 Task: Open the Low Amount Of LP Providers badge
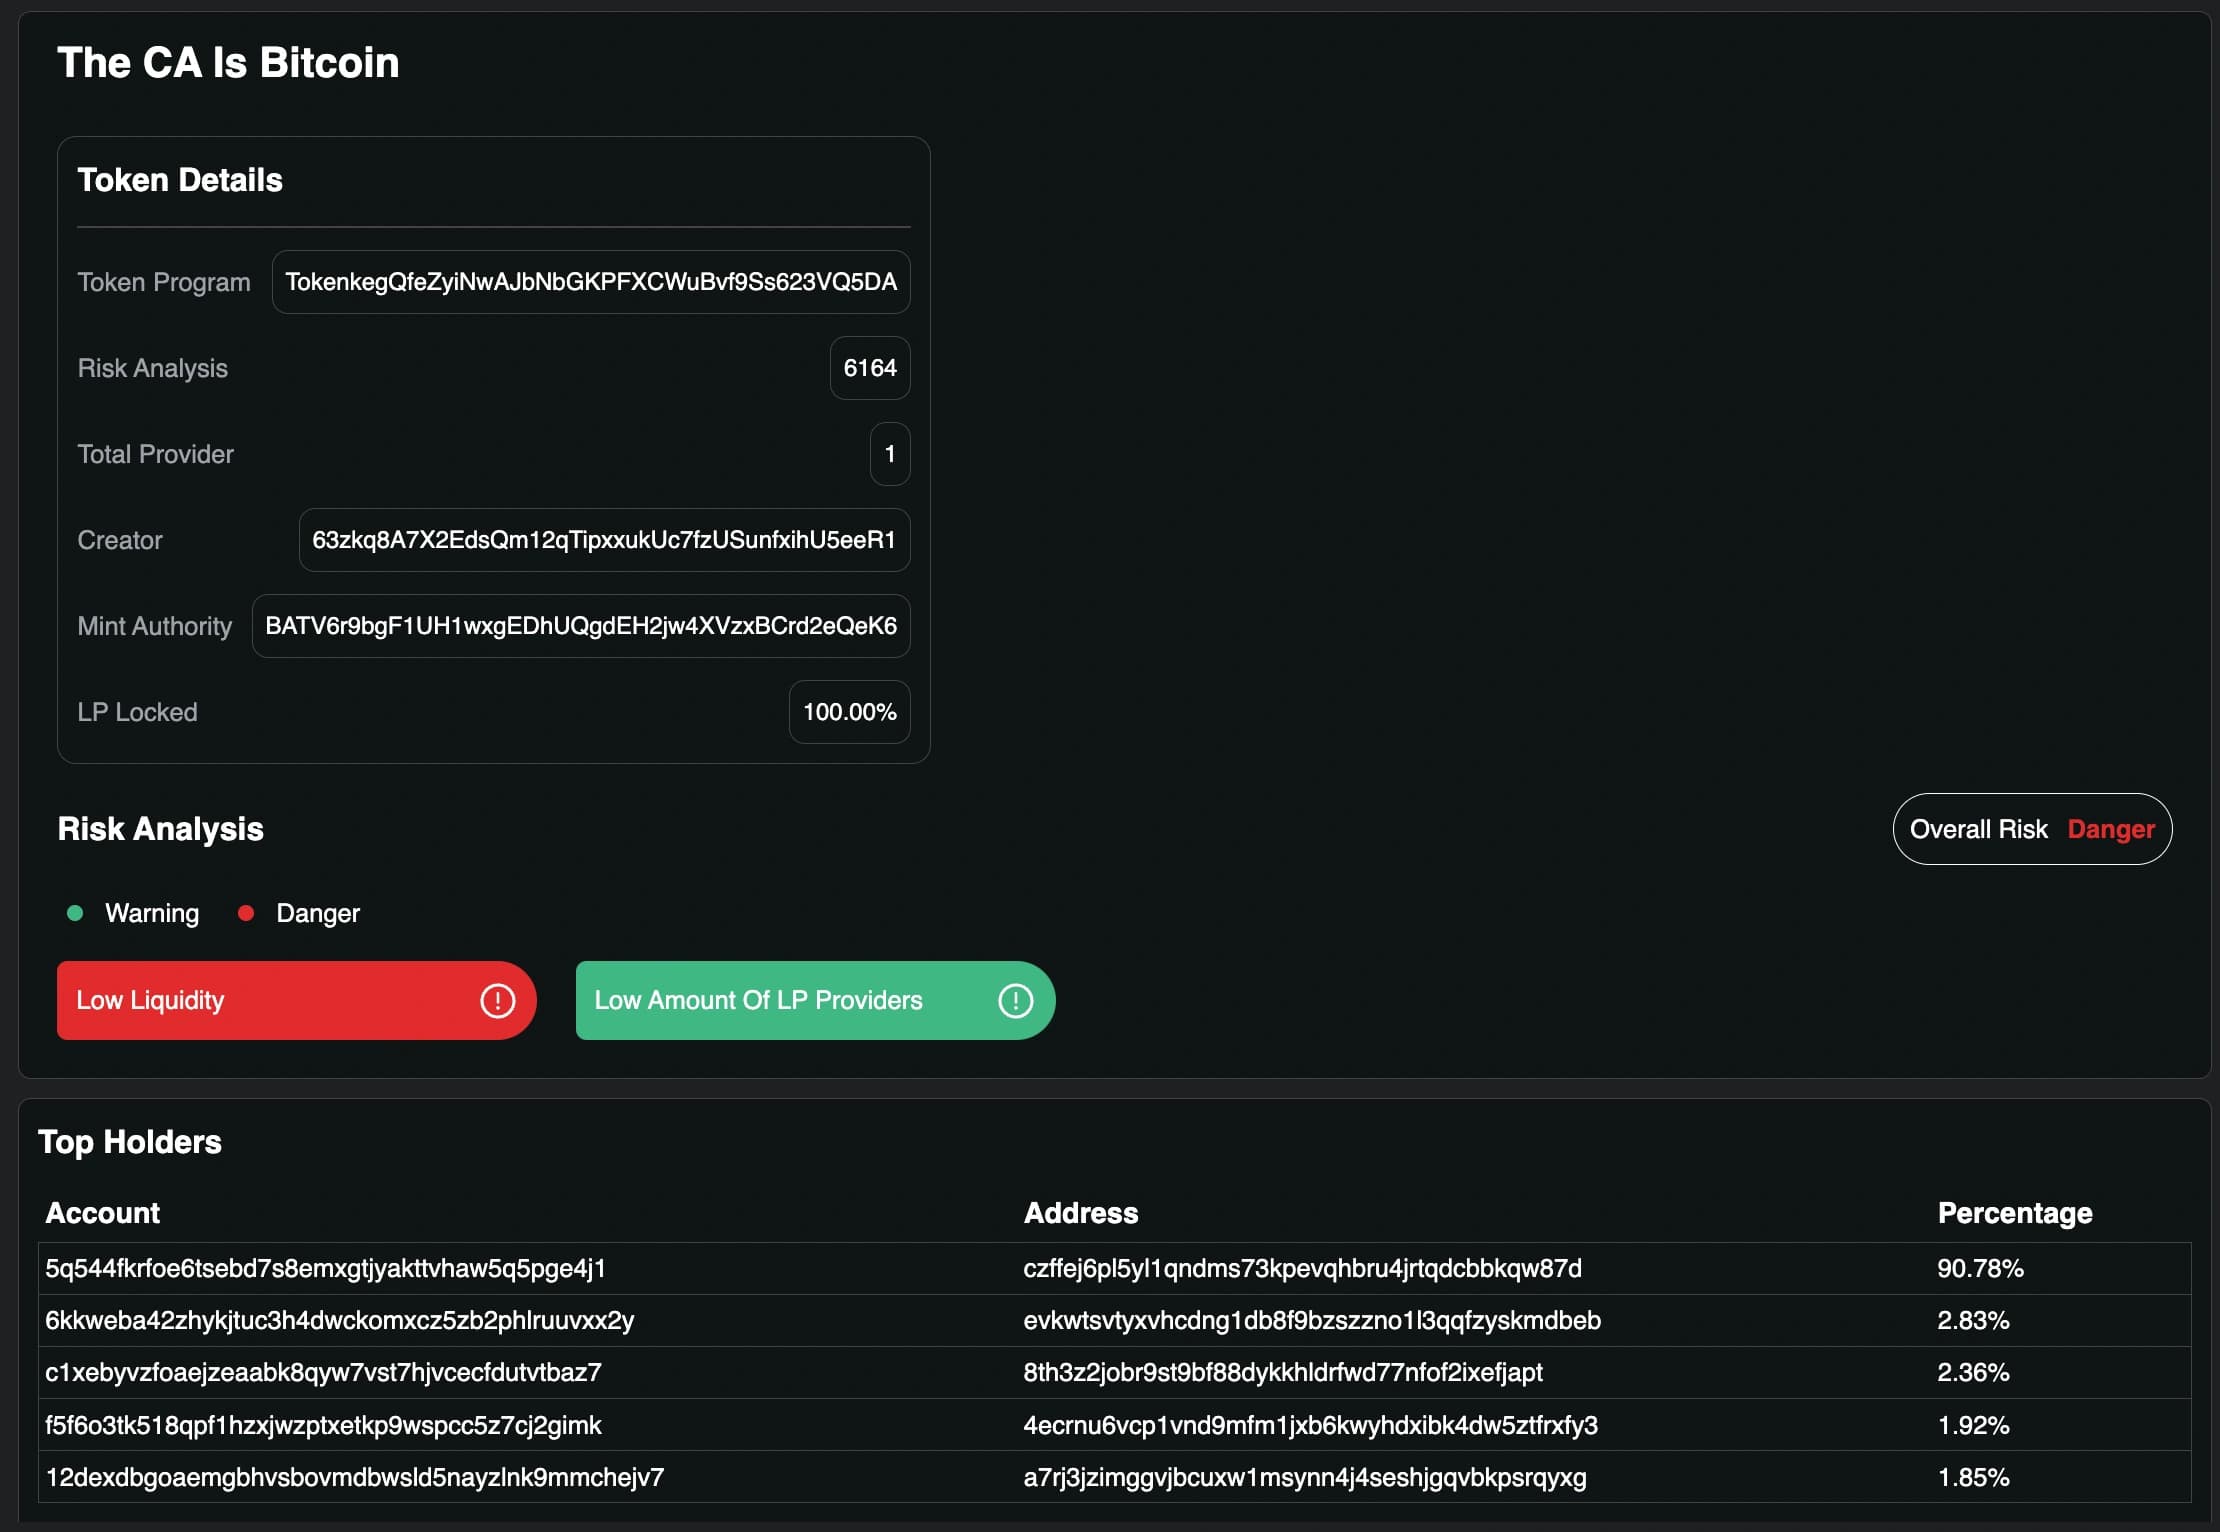(815, 1000)
